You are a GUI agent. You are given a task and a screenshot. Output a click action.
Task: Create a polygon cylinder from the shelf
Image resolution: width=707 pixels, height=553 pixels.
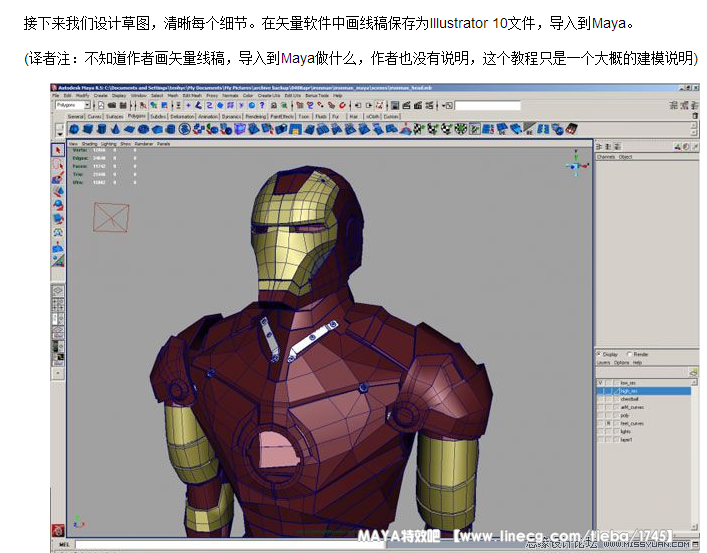[102, 129]
